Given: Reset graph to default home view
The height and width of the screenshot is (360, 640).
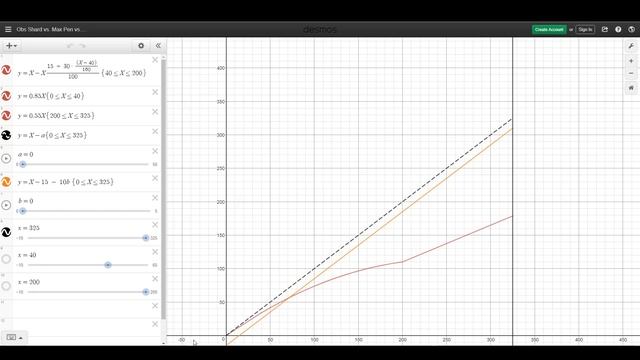Looking at the screenshot, I should point(631,88).
